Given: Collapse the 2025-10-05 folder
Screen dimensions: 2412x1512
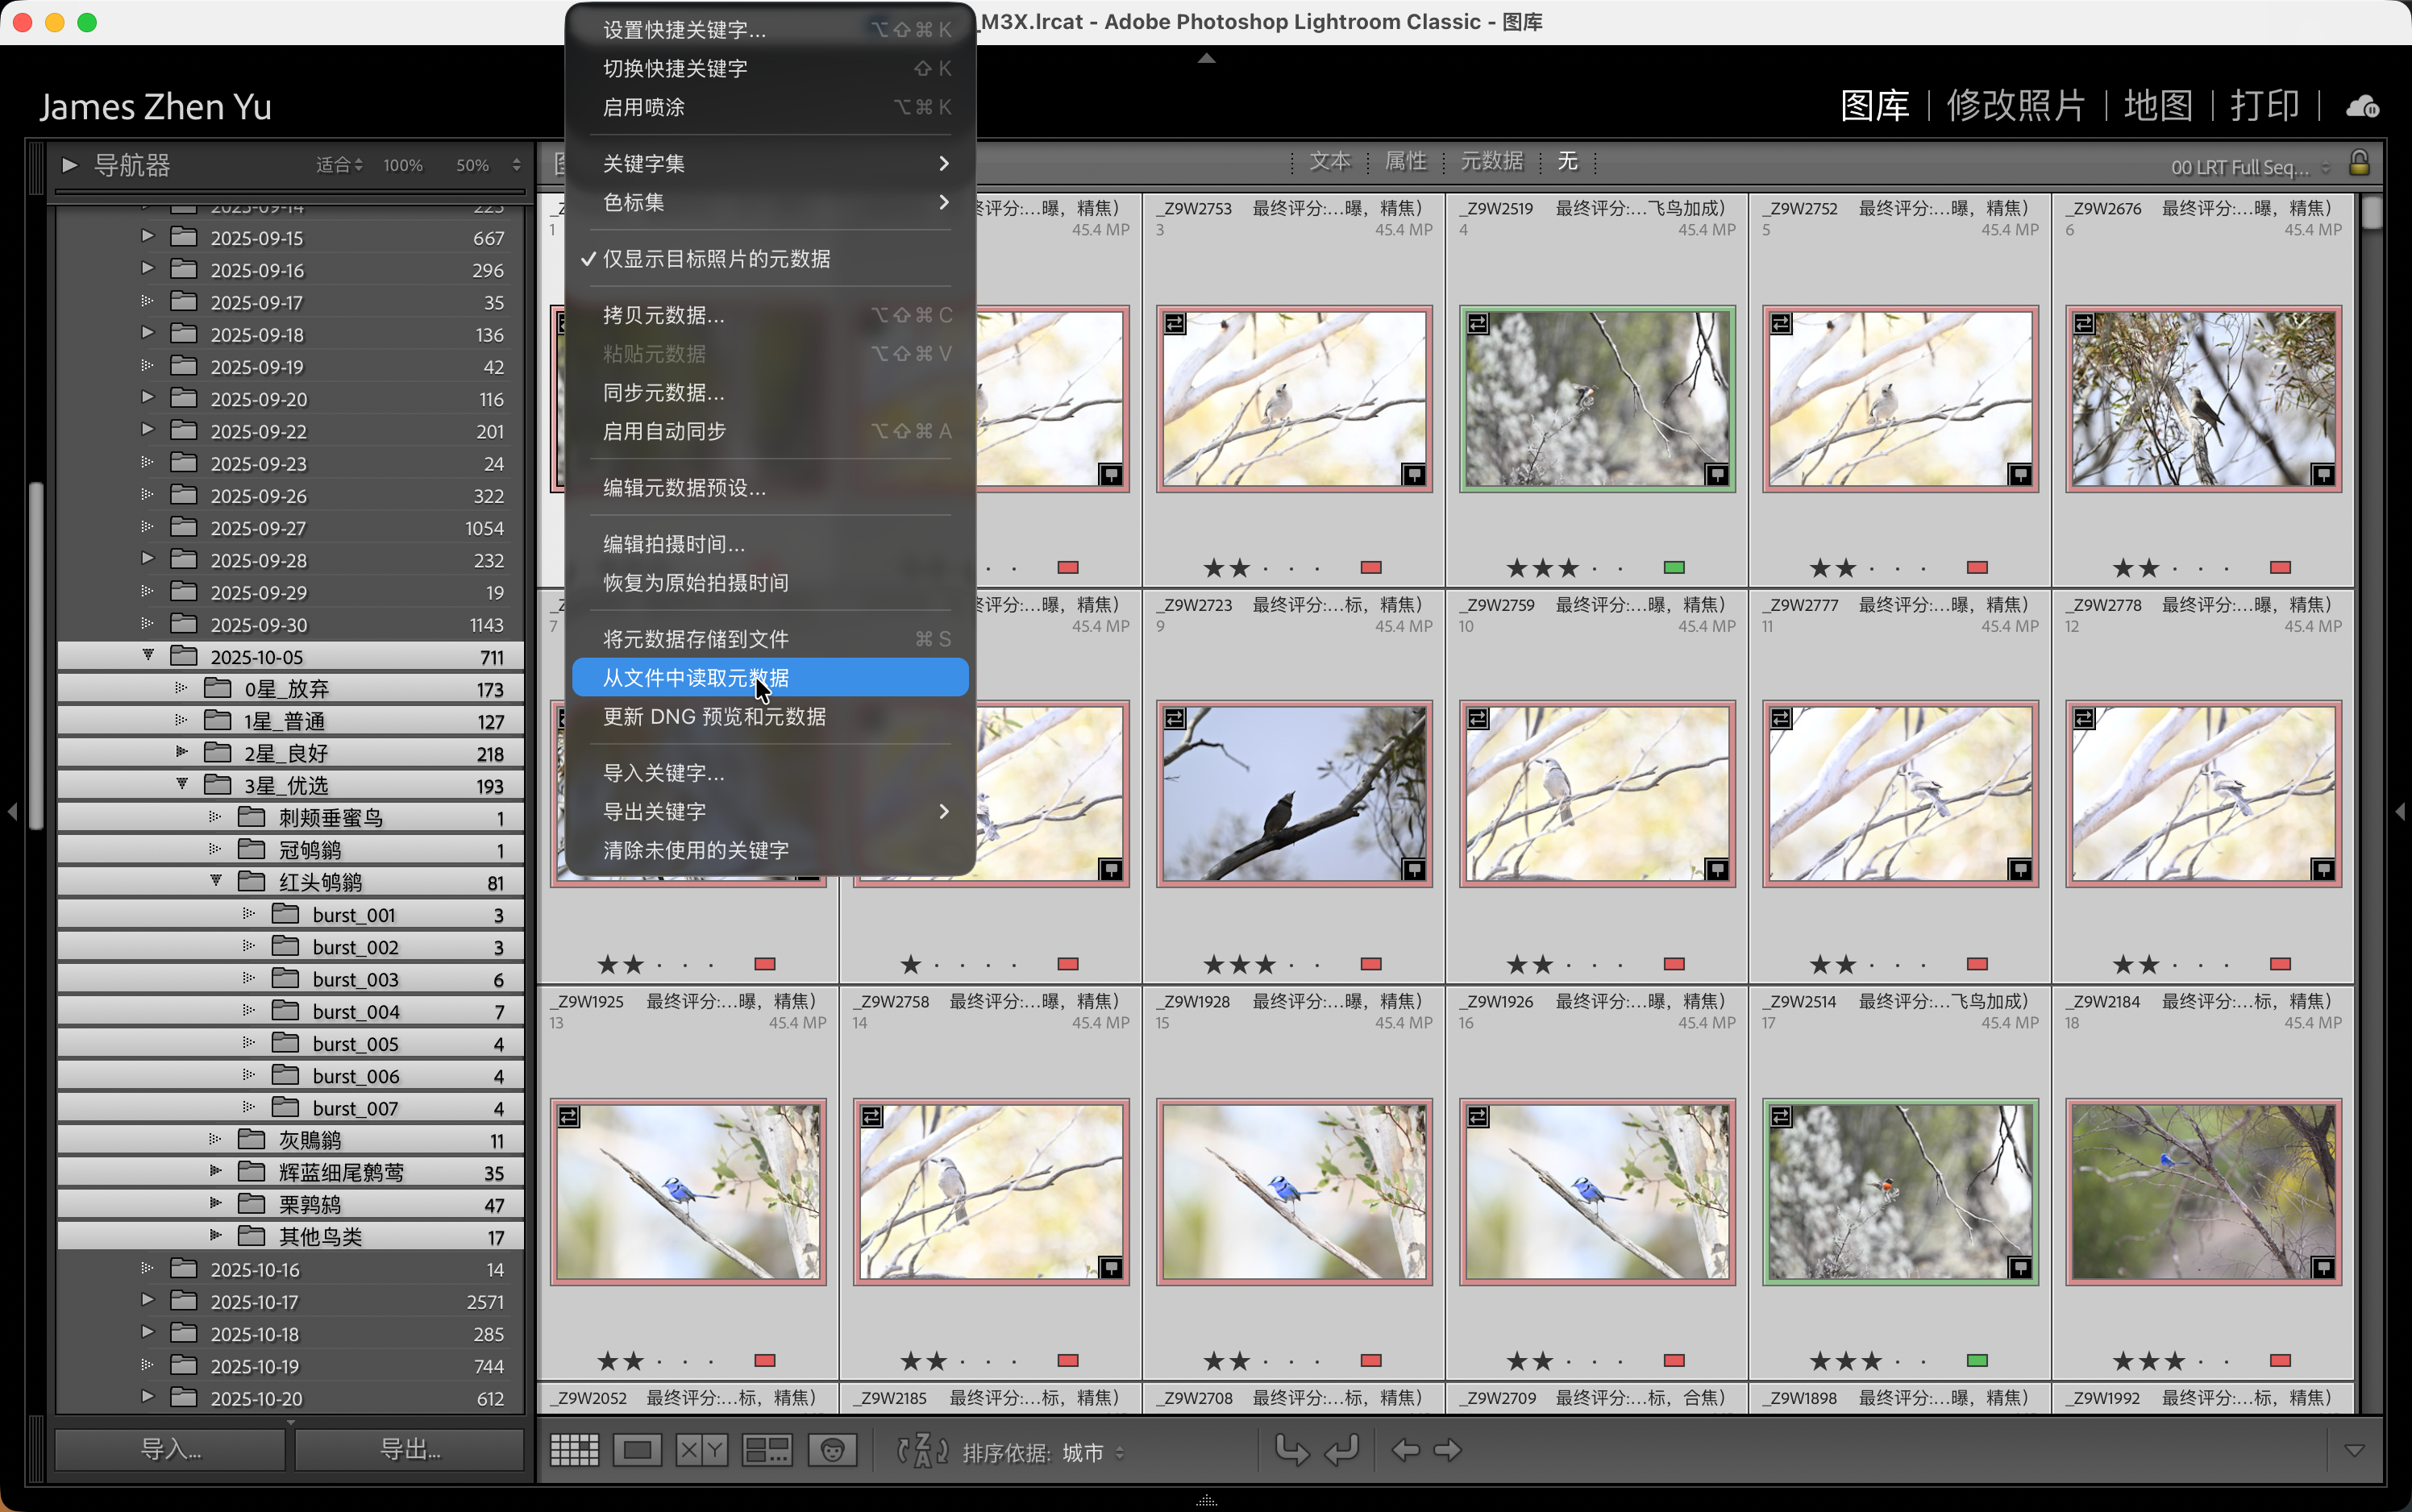Looking at the screenshot, I should [x=148, y=655].
